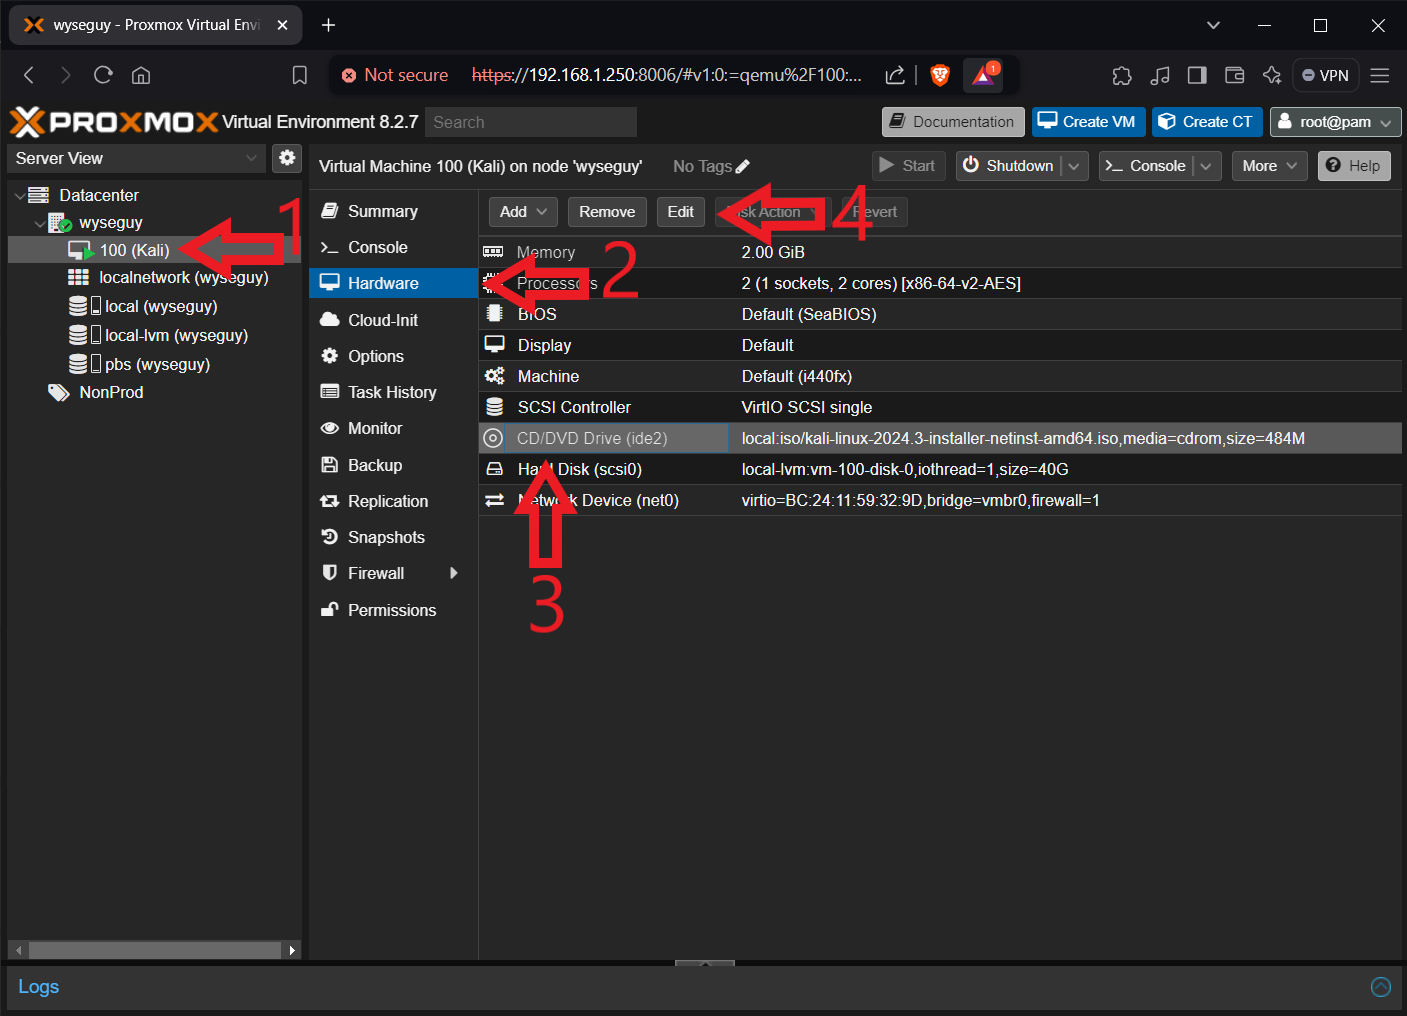Open the Server View dropdown
This screenshot has width=1407, height=1016.
(137, 158)
